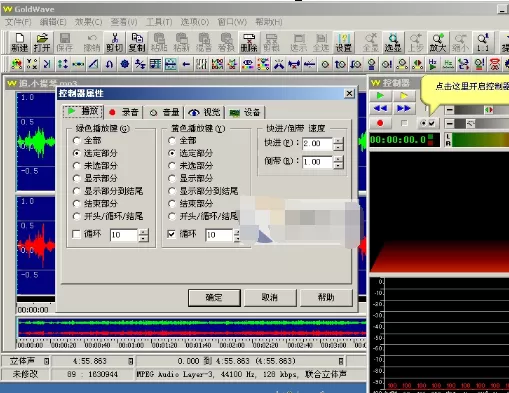This screenshot has width=509, height=393.
Task: Decrease 快进 speed with down arrow
Action: (x=339, y=147)
